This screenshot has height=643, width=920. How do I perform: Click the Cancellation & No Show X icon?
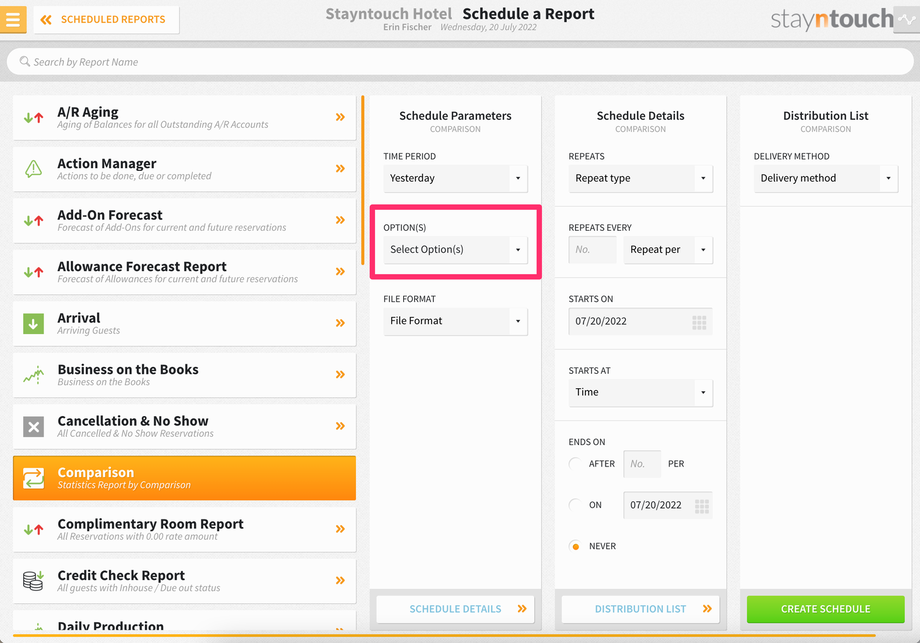(33, 427)
